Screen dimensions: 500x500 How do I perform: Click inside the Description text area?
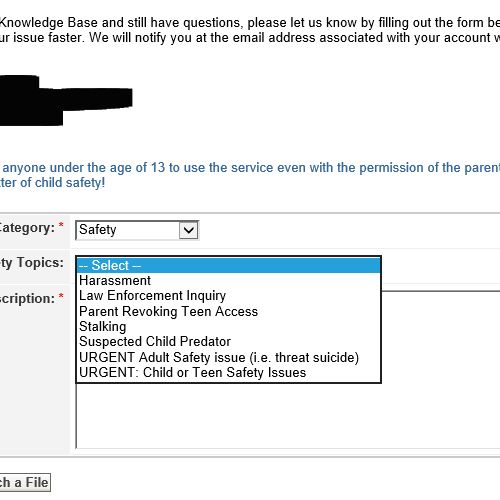tap(288, 415)
